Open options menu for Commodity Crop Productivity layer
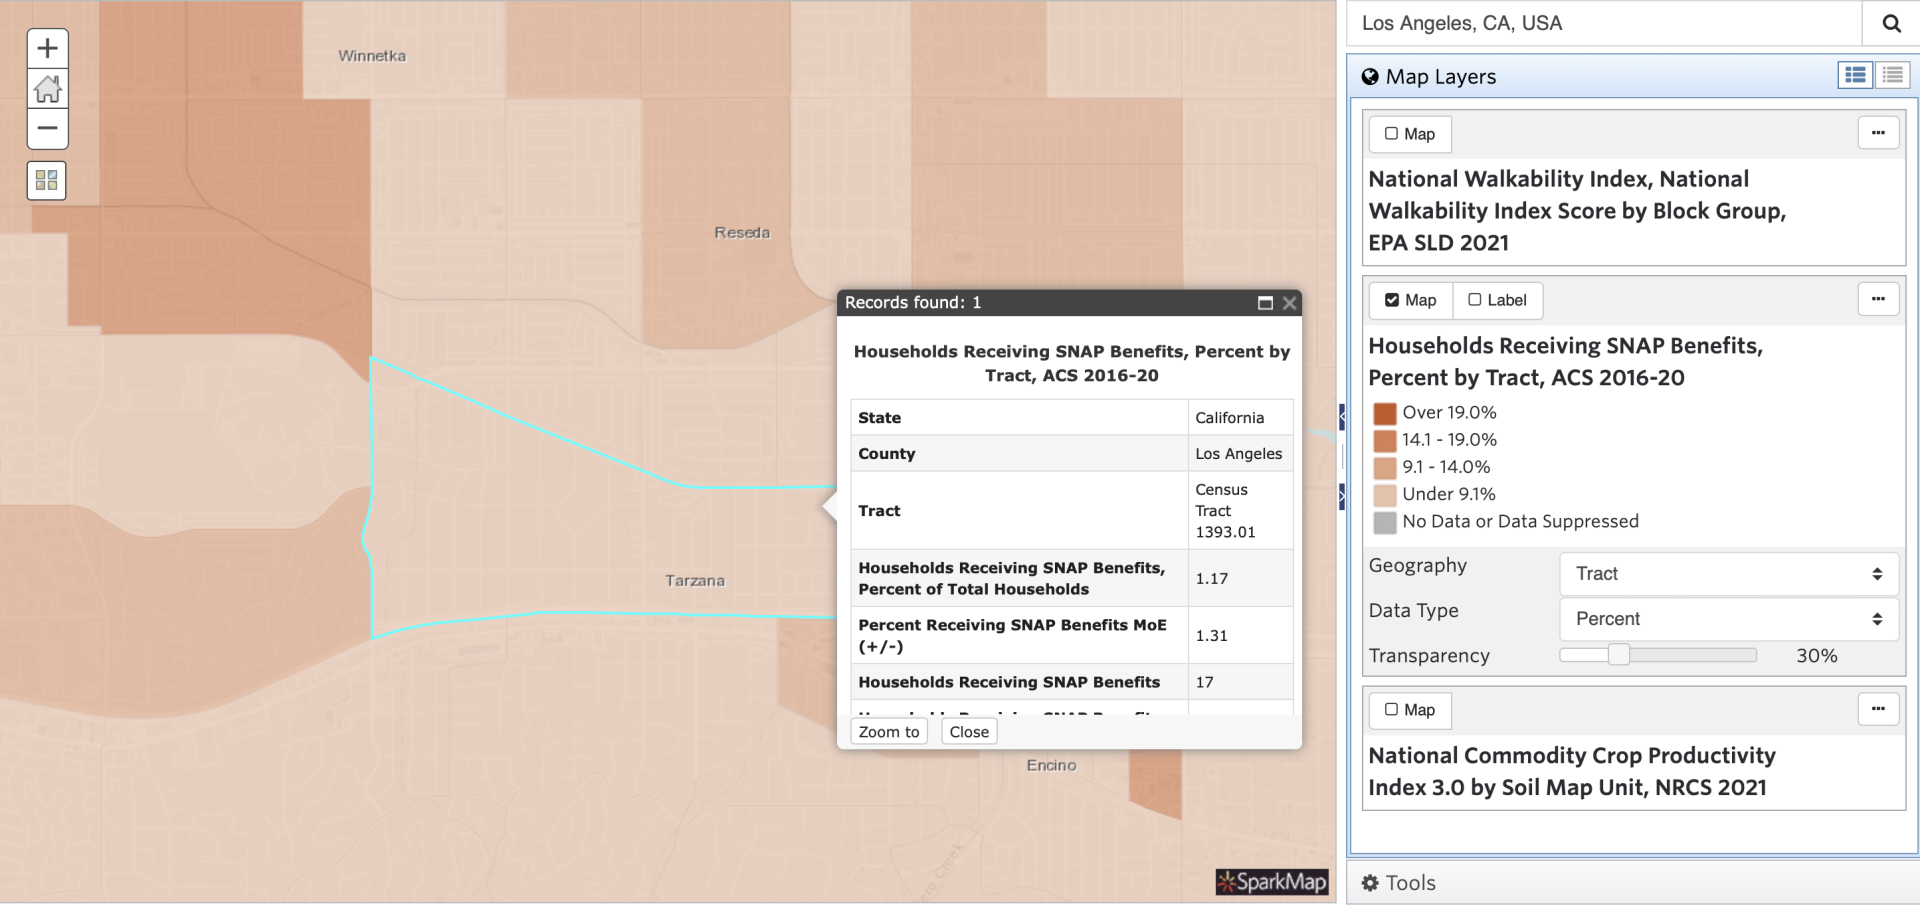 tap(1879, 709)
